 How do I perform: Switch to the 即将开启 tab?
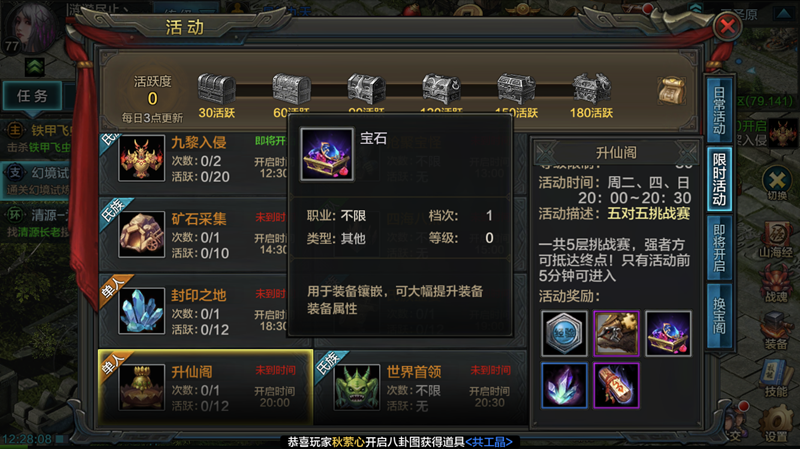tap(719, 248)
